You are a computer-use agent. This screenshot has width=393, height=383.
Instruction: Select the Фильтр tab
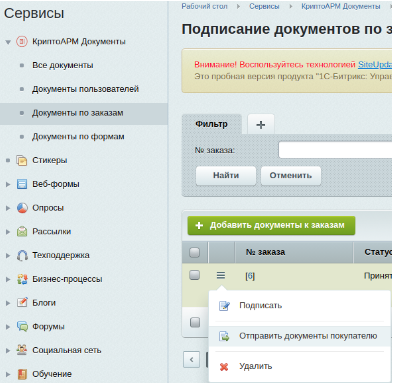(211, 124)
